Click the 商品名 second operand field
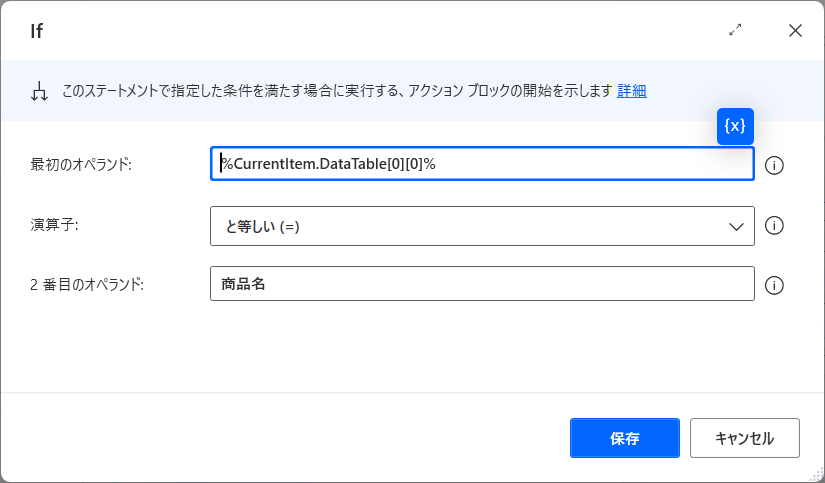This screenshot has height=483, width=825. [482, 284]
